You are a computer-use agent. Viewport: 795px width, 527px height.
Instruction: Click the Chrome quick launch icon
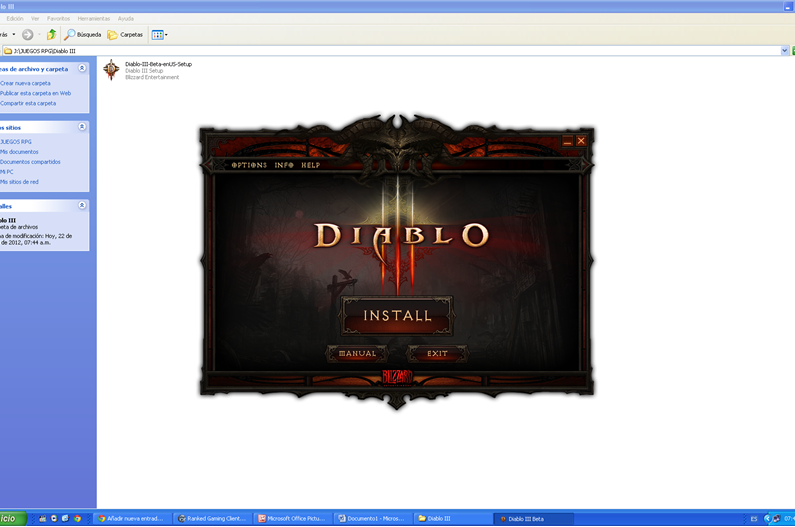click(x=77, y=518)
